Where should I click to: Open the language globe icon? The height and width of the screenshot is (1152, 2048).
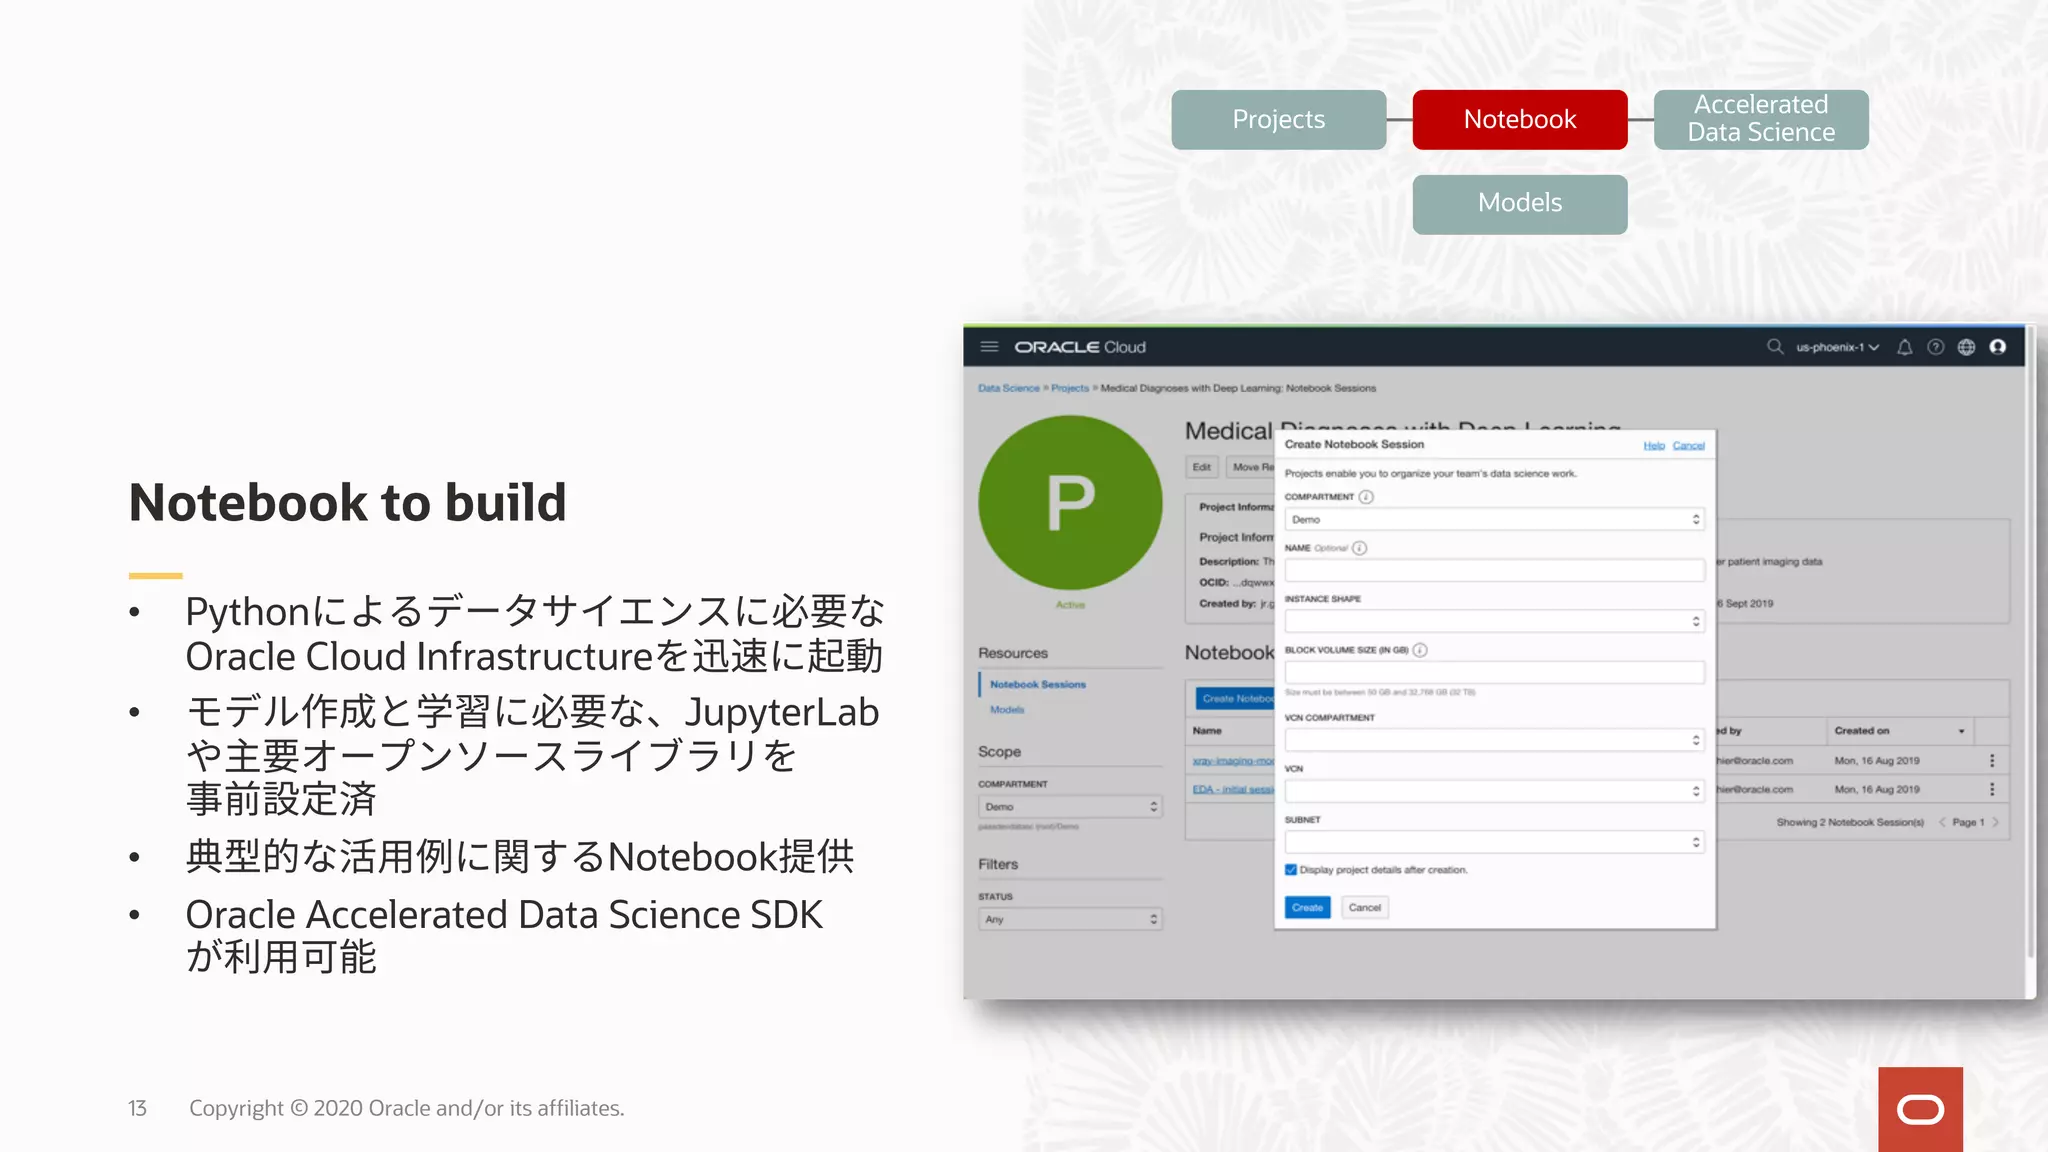pyautogui.click(x=1967, y=347)
